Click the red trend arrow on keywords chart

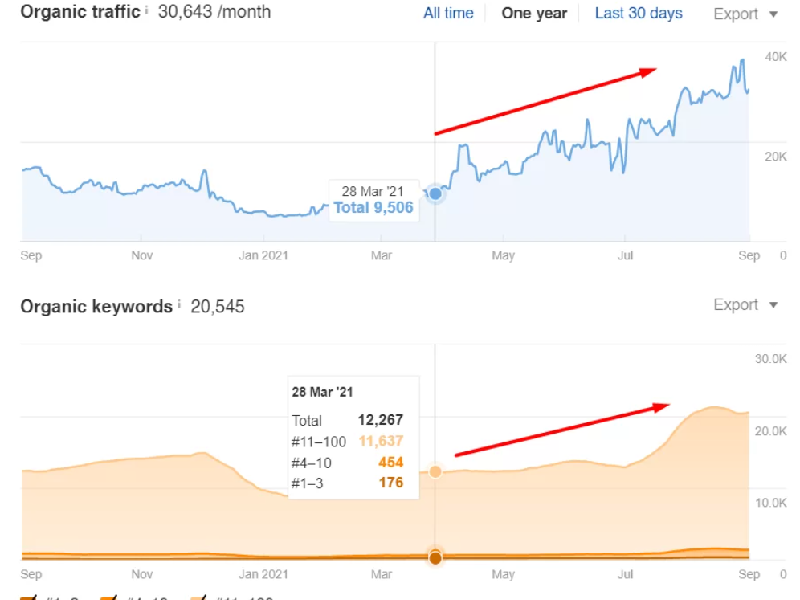[562, 430]
